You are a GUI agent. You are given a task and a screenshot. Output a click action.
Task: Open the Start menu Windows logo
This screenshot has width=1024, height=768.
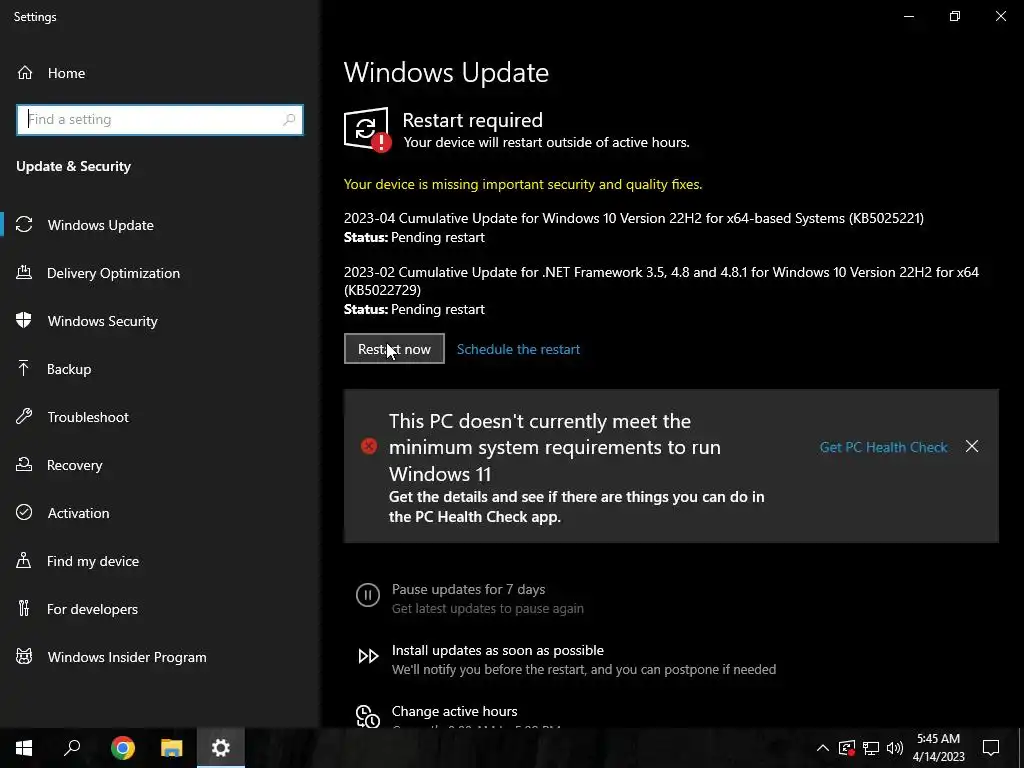(x=24, y=748)
